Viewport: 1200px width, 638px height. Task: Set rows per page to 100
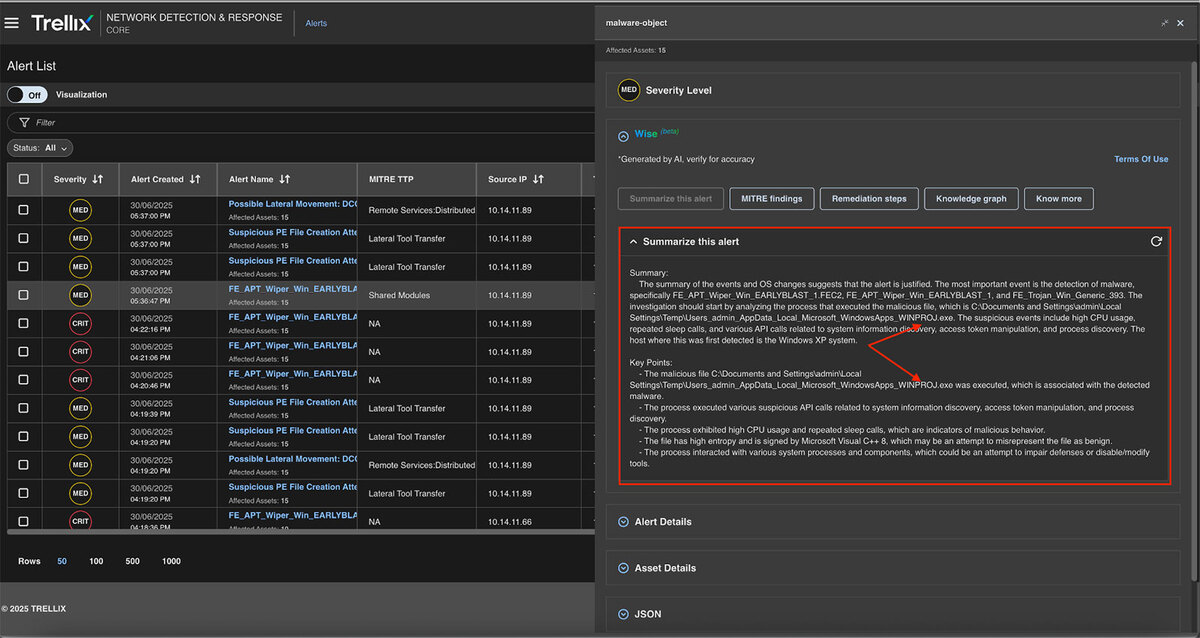coord(96,561)
